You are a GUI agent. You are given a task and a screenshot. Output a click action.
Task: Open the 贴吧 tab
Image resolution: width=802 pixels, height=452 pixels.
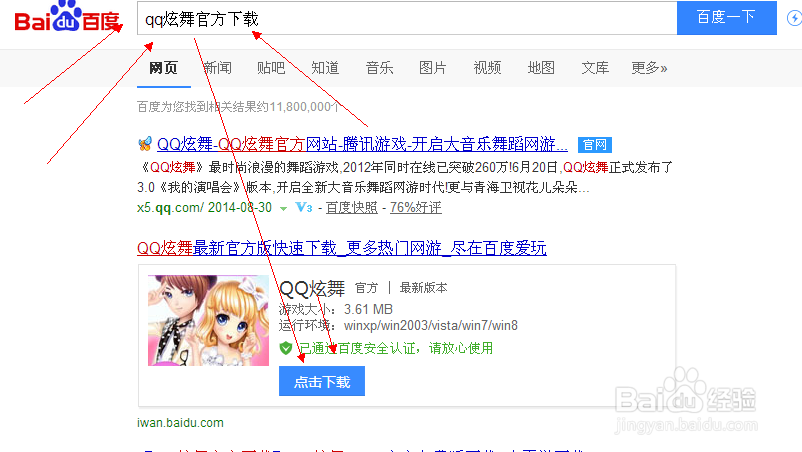pyautogui.click(x=271, y=68)
